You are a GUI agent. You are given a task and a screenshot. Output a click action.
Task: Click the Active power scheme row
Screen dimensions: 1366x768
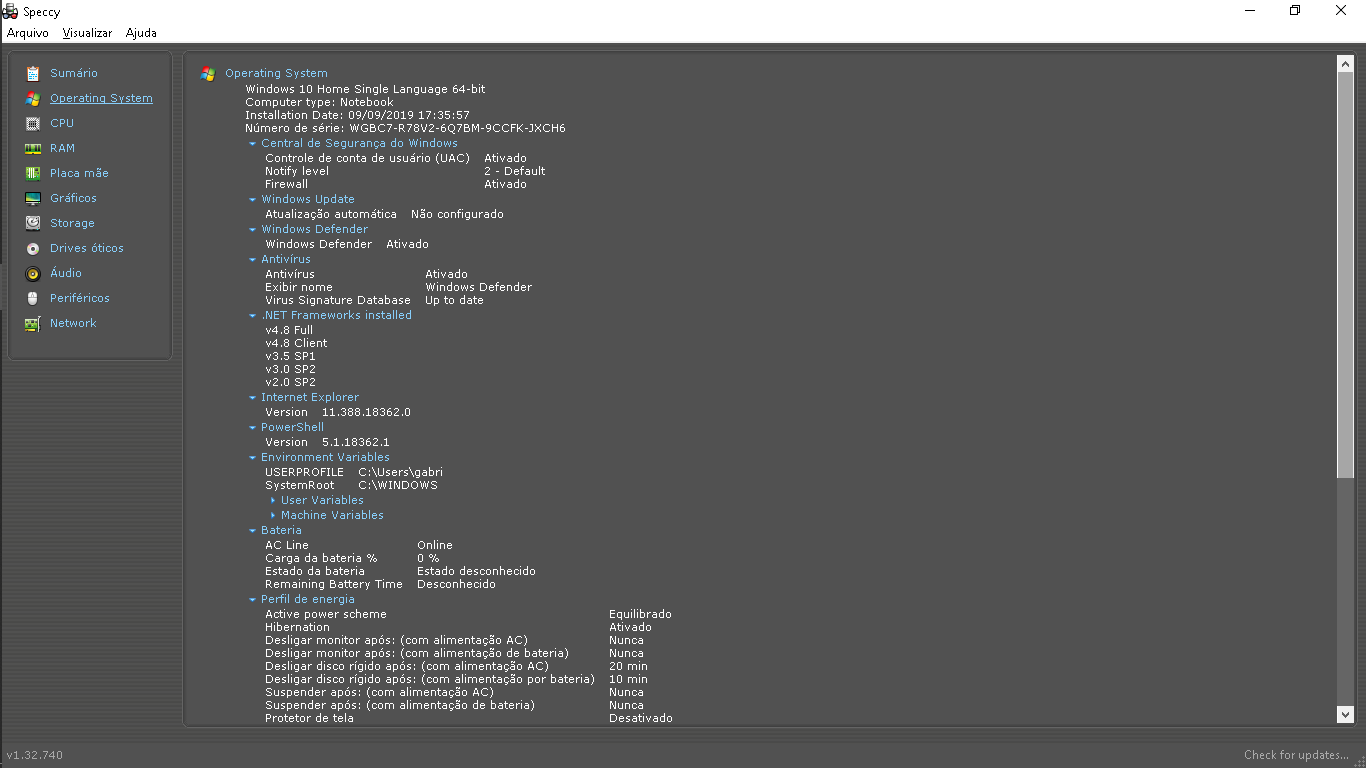tap(468, 614)
